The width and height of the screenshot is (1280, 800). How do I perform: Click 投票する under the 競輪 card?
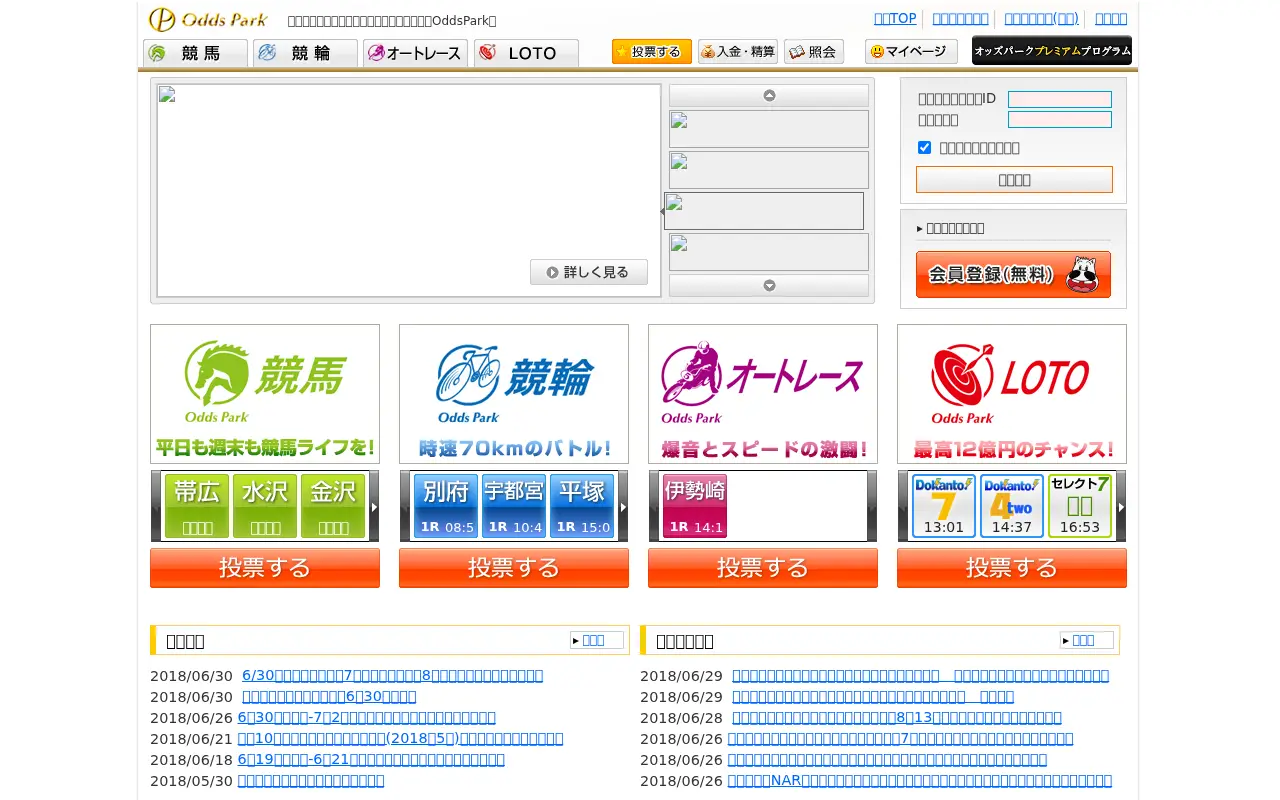click(514, 568)
